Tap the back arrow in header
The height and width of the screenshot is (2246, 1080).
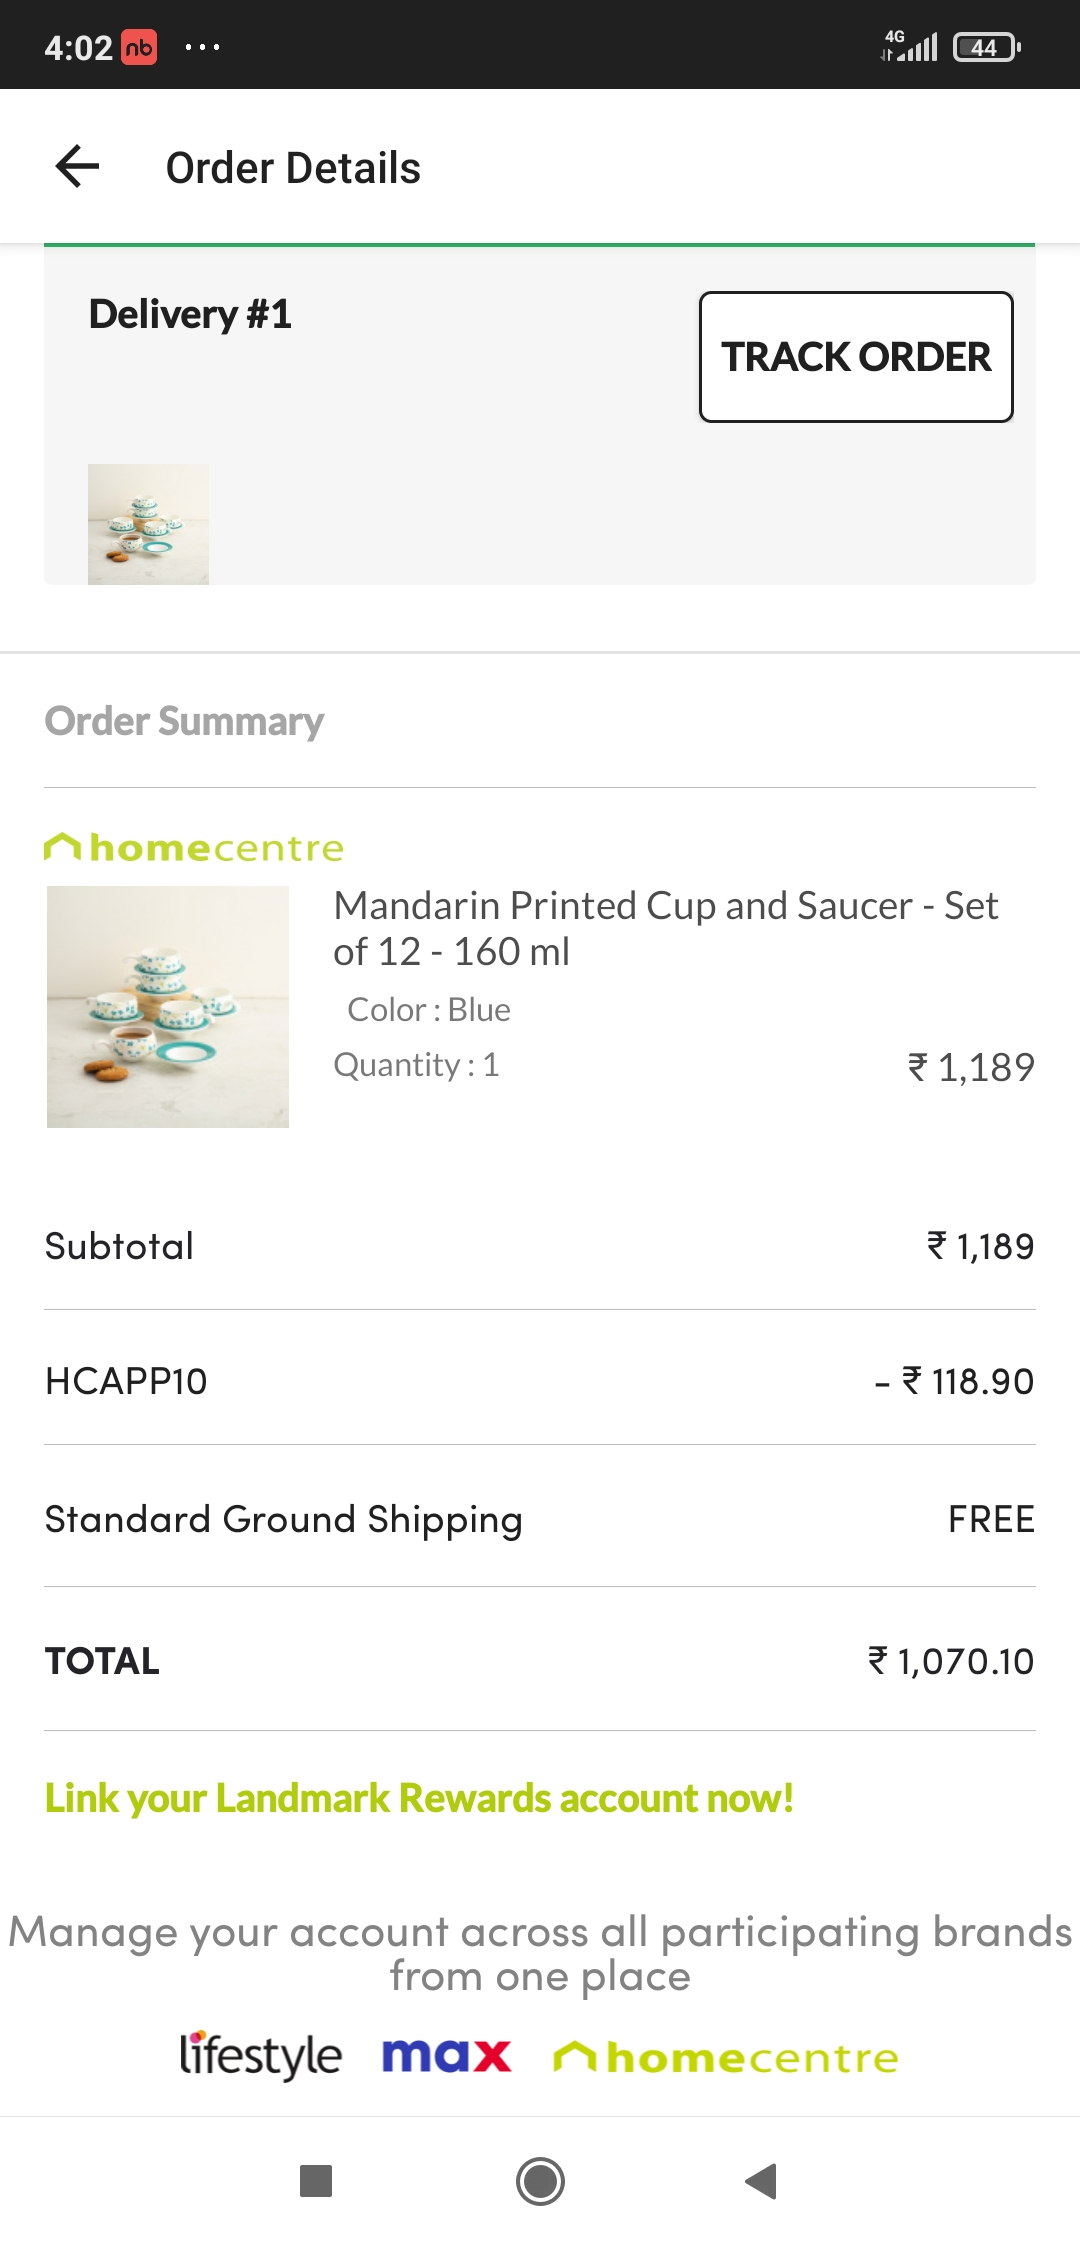click(x=78, y=167)
